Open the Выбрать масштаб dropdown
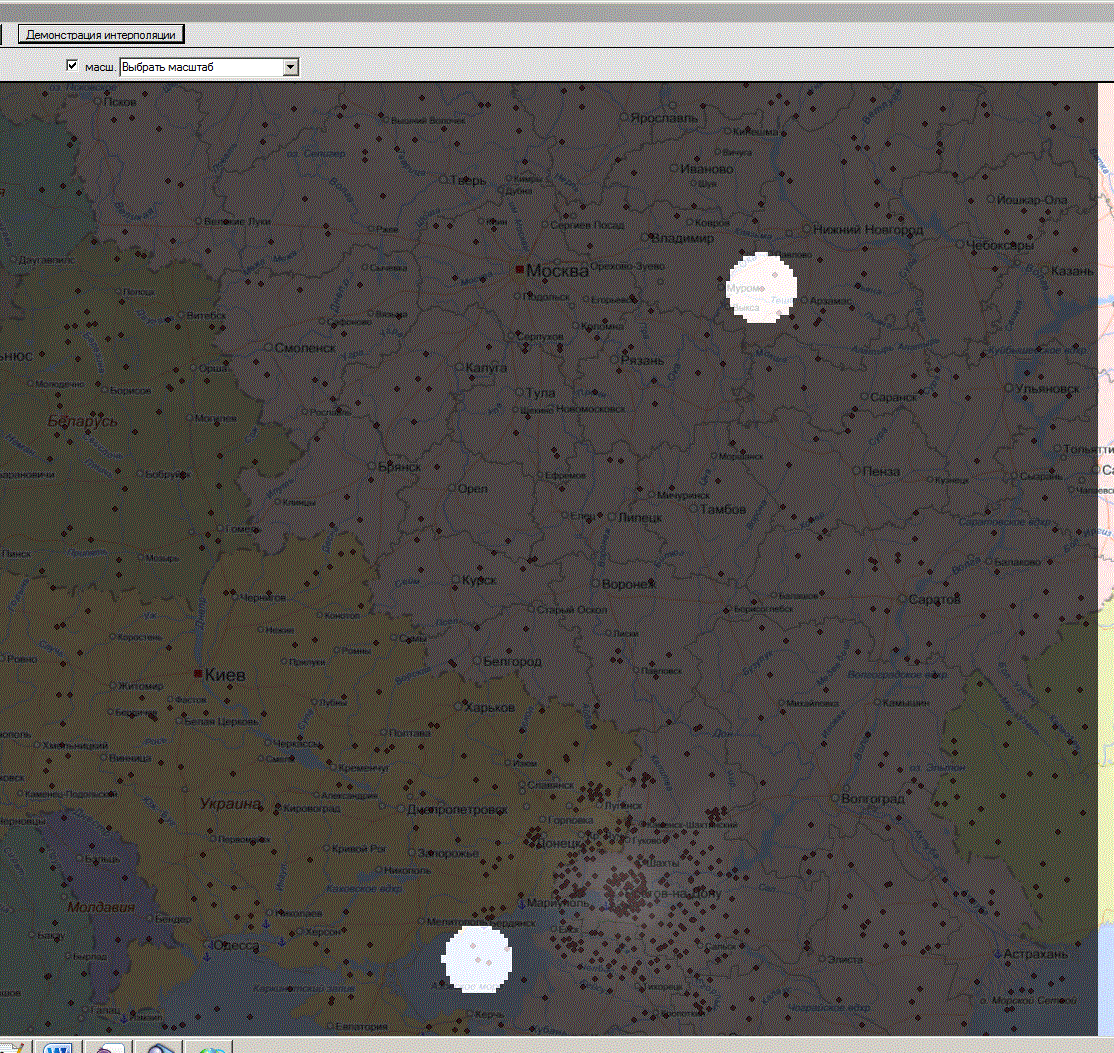The width and height of the screenshot is (1114, 1053). tap(291, 67)
